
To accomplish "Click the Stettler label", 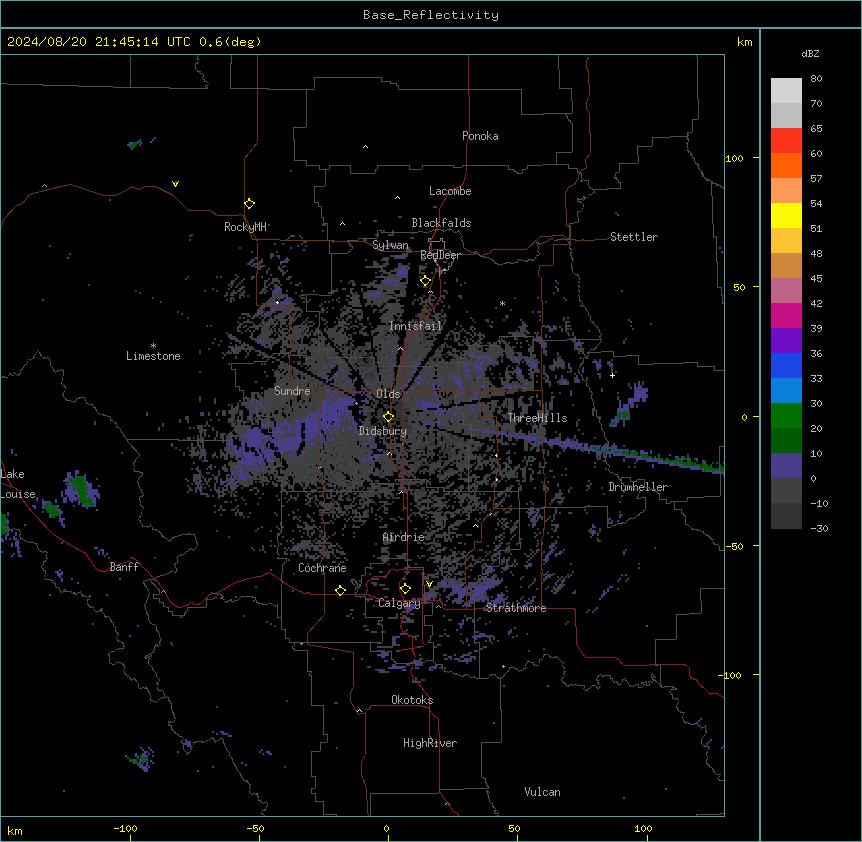I will point(634,237).
